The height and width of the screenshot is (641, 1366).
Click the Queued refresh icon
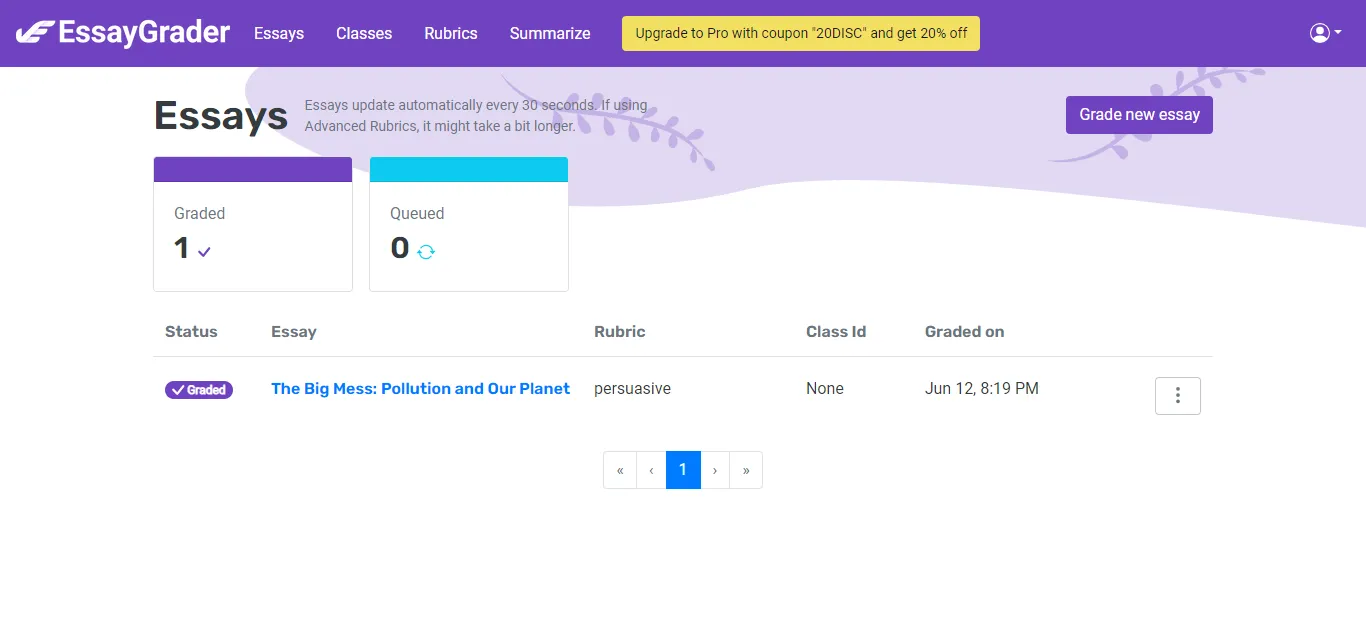(426, 252)
